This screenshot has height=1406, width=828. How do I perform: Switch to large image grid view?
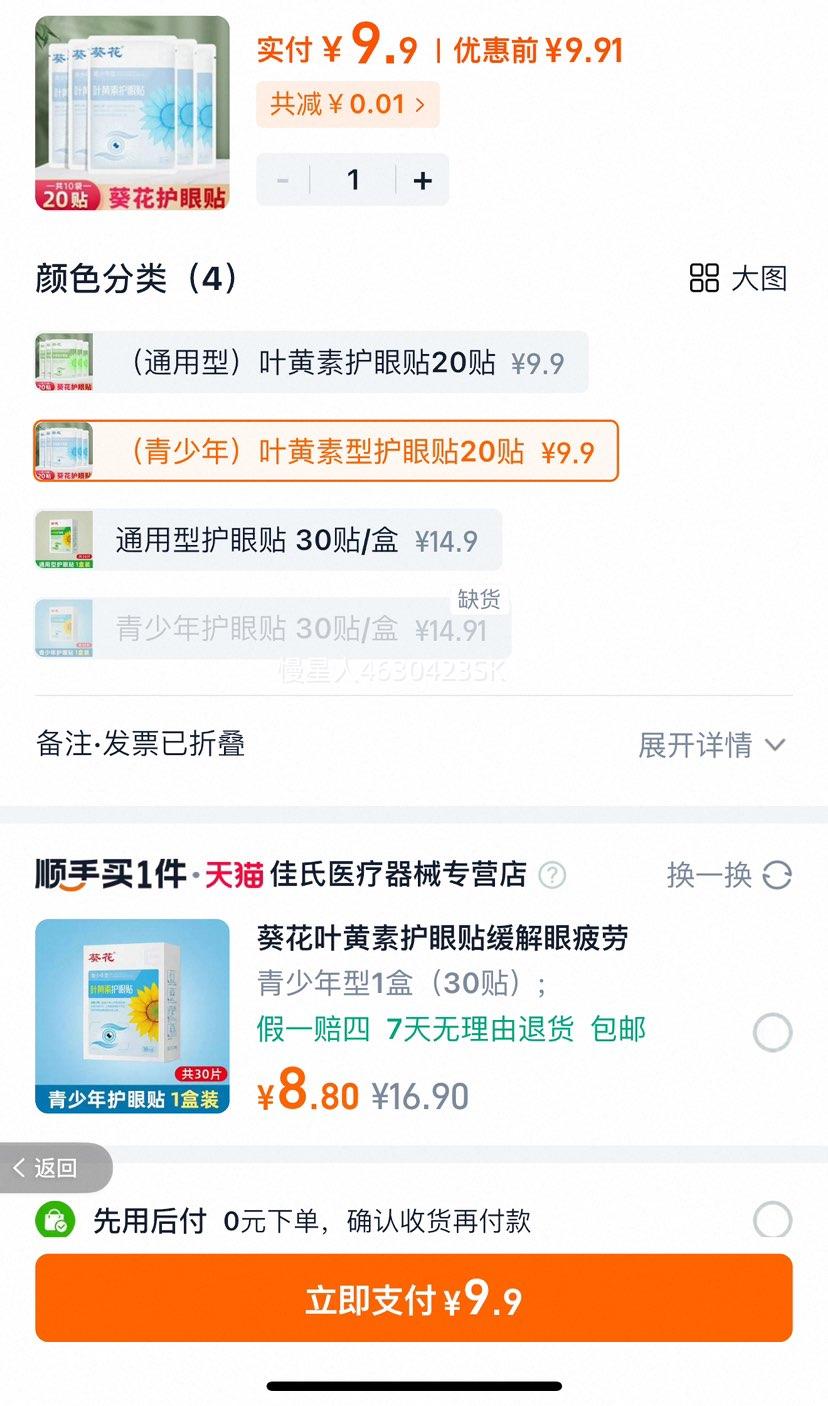click(739, 278)
